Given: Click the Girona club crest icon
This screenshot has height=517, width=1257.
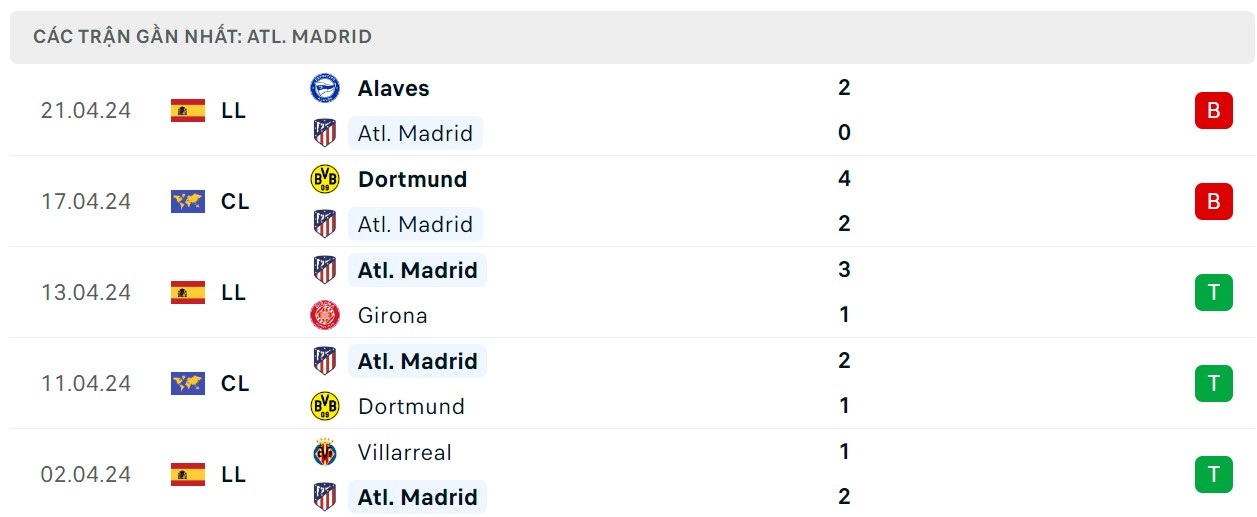Looking at the screenshot, I should point(325,315).
